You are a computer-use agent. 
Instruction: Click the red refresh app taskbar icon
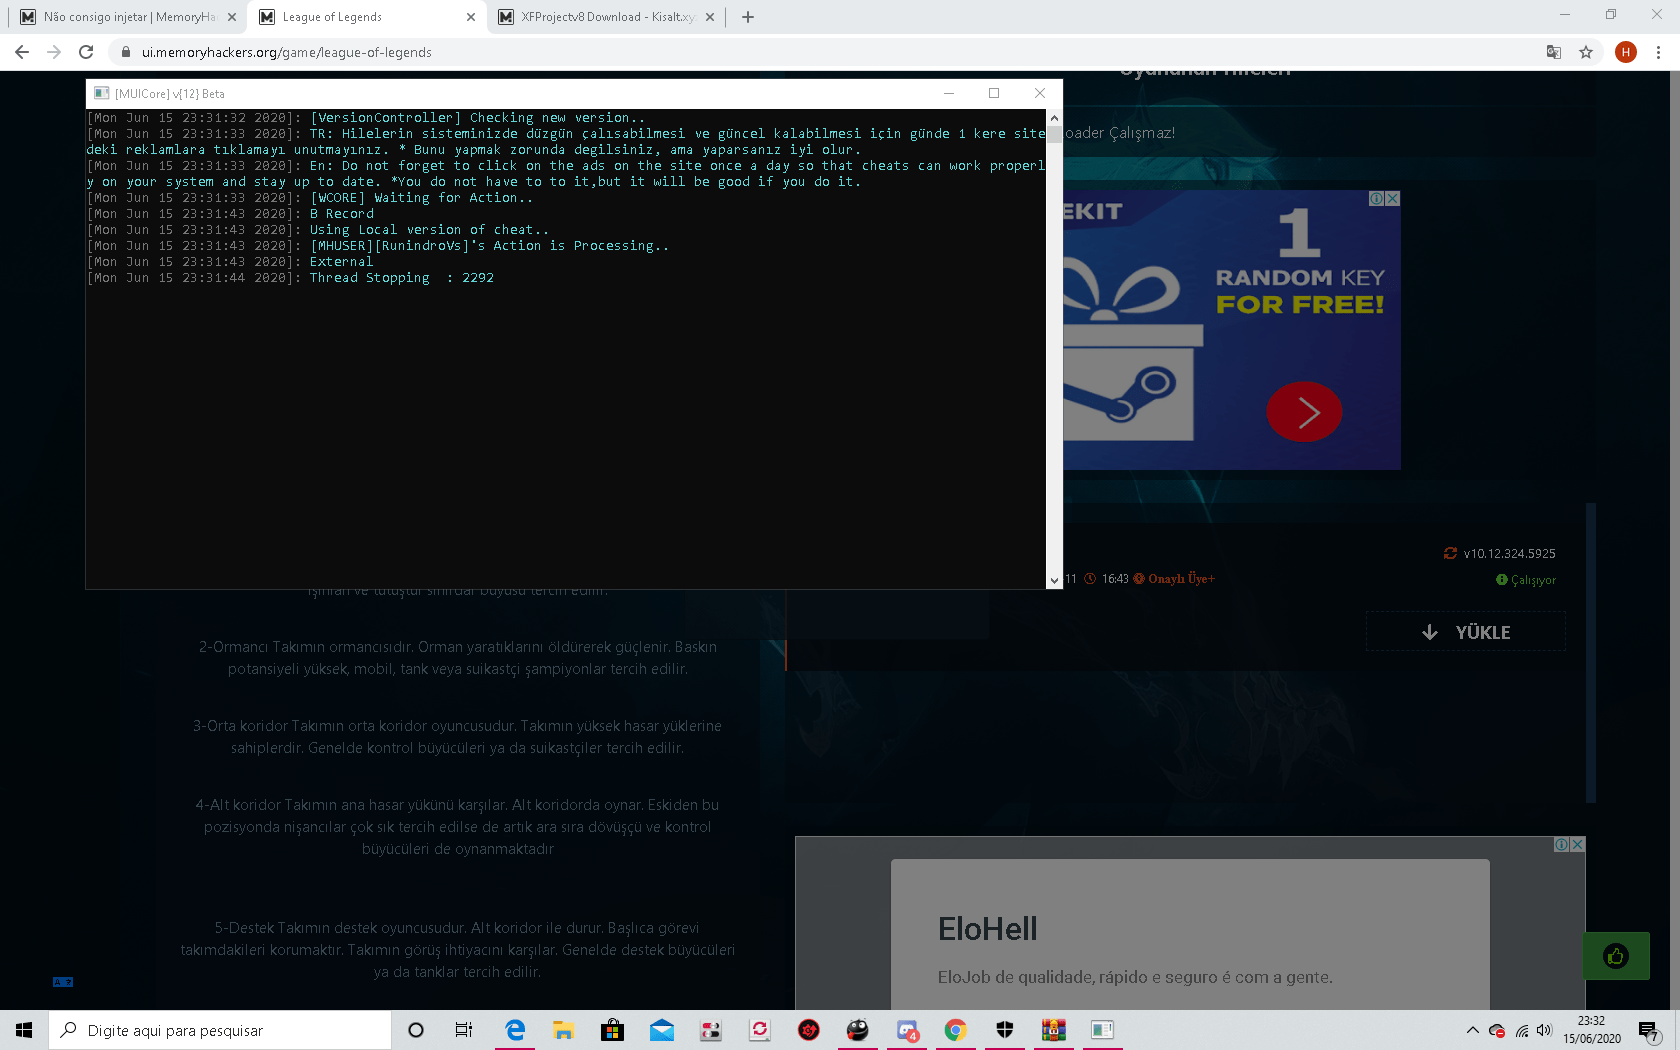pyautogui.click(x=760, y=1030)
